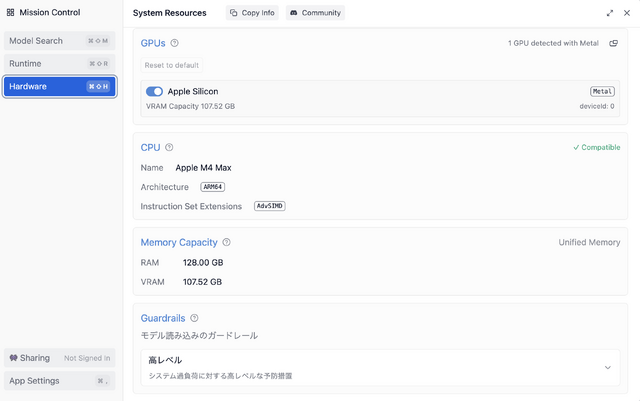Image resolution: width=640 pixels, height=401 pixels.
Task: Open the Community link button
Action: (315, 13)
